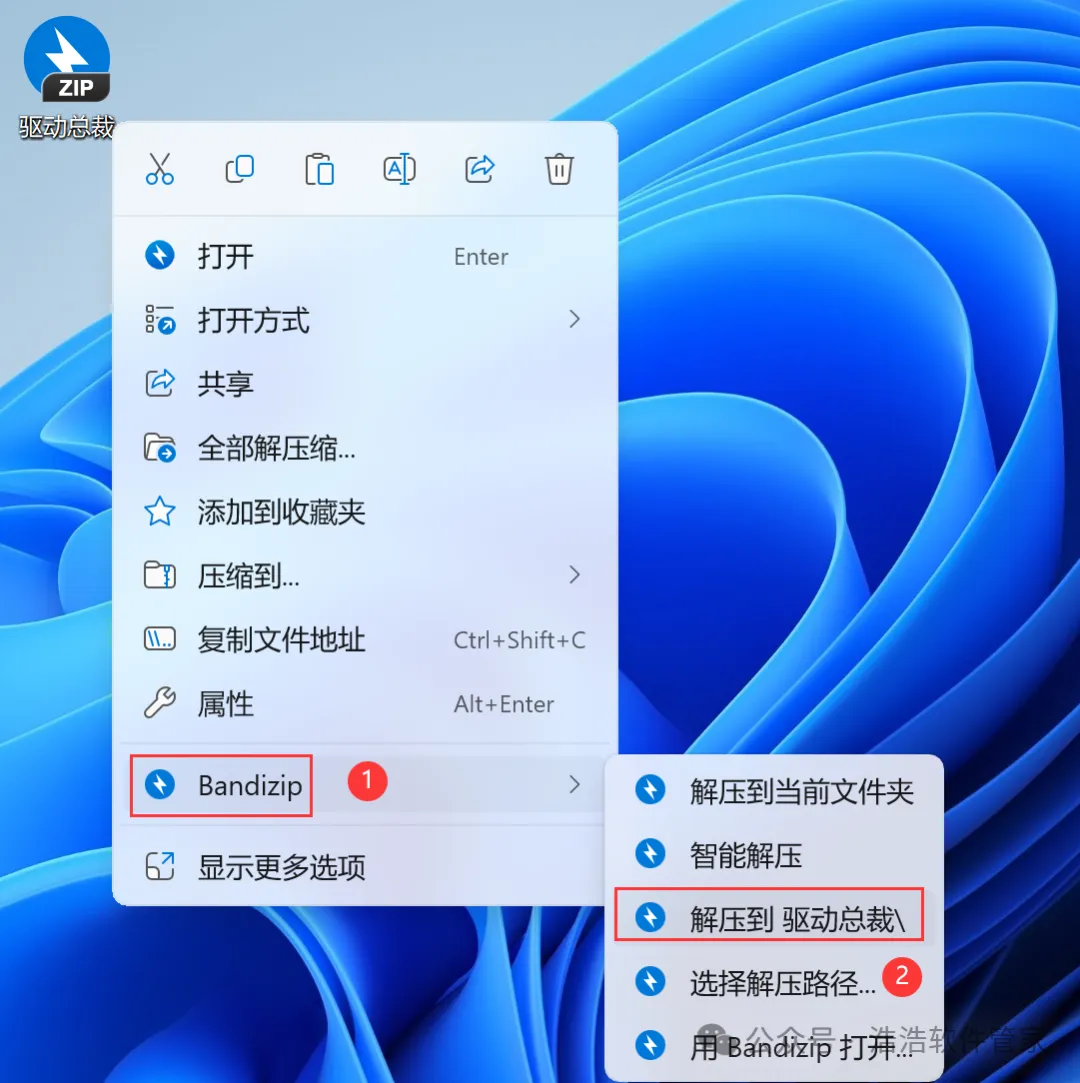Choose 选择解压路径... option
This screenshot has height=1083, width=1080.
(x=774, y=982)
